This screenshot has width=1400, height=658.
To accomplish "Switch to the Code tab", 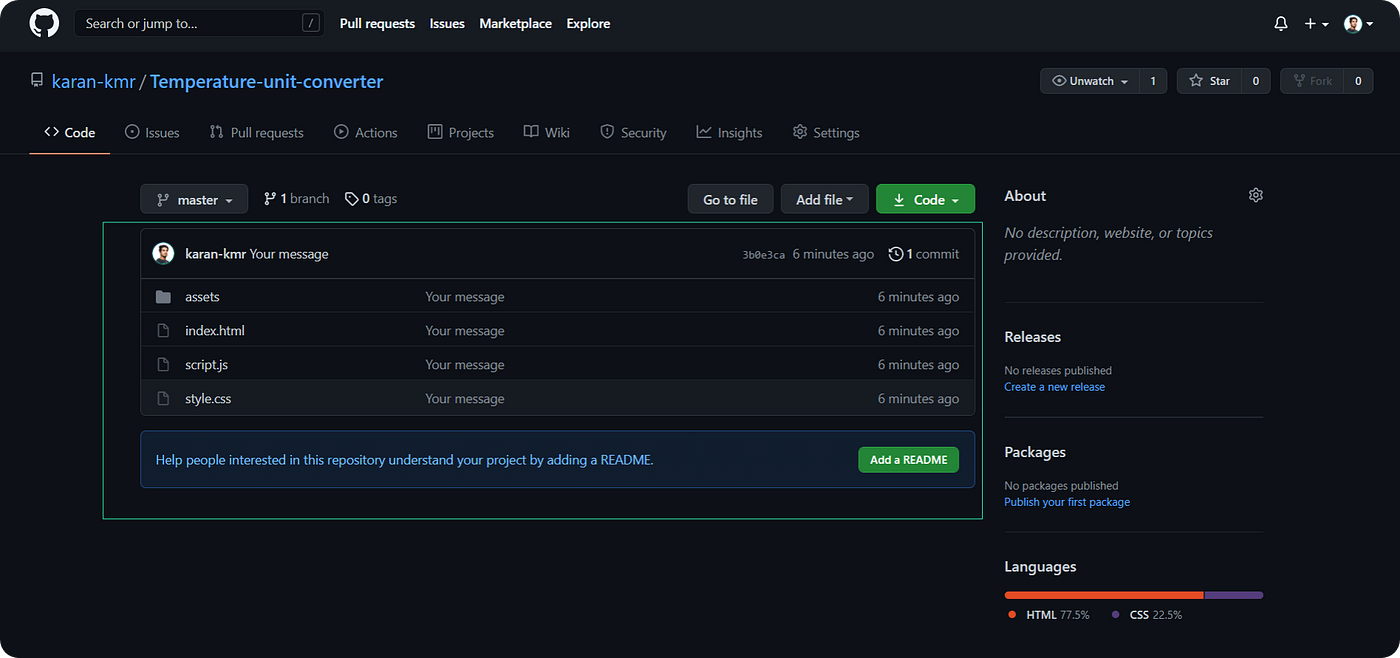I will coord(70,132).
